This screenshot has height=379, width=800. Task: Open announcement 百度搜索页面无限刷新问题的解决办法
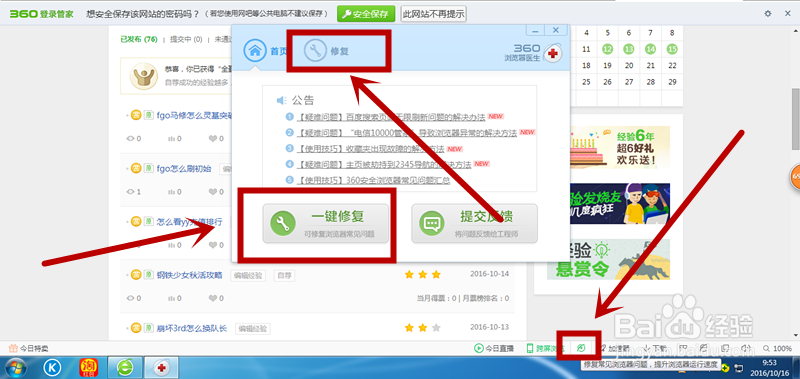coord(390,117)
